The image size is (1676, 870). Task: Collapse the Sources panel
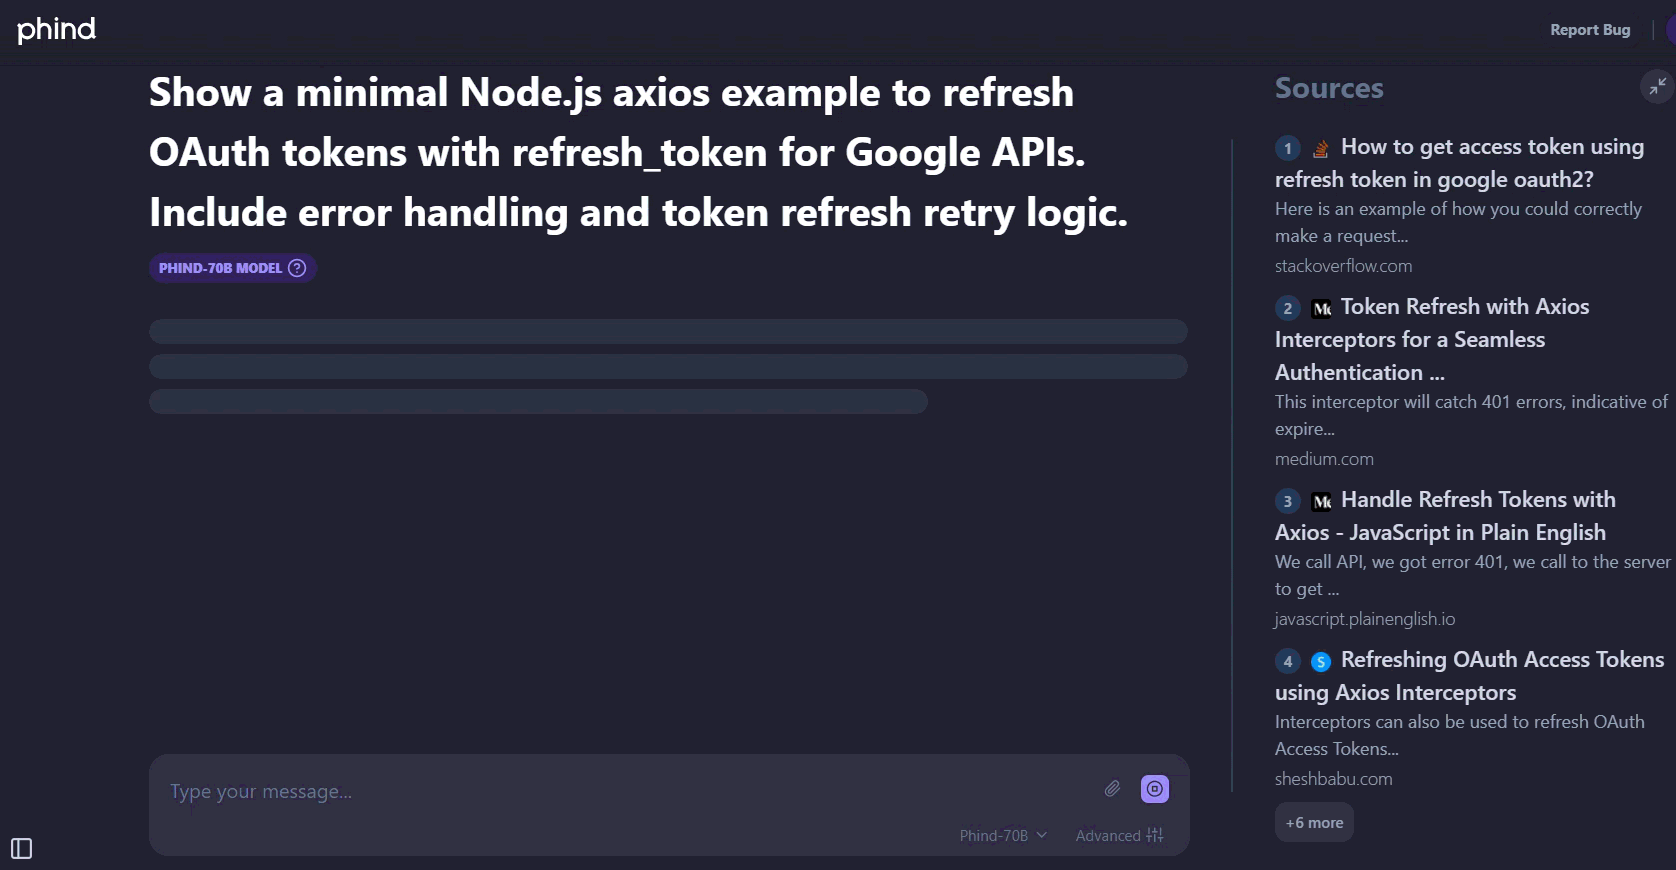tap(1657, 87)
